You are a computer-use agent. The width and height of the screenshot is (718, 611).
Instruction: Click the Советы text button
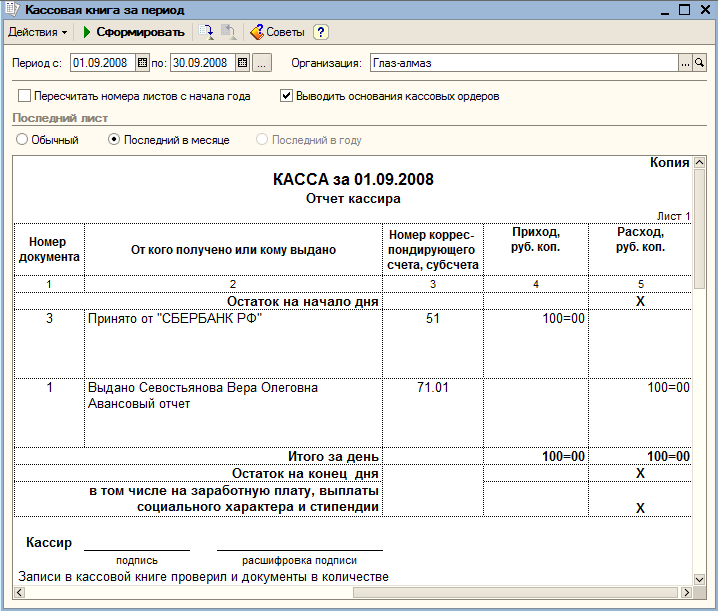[285, 32]
